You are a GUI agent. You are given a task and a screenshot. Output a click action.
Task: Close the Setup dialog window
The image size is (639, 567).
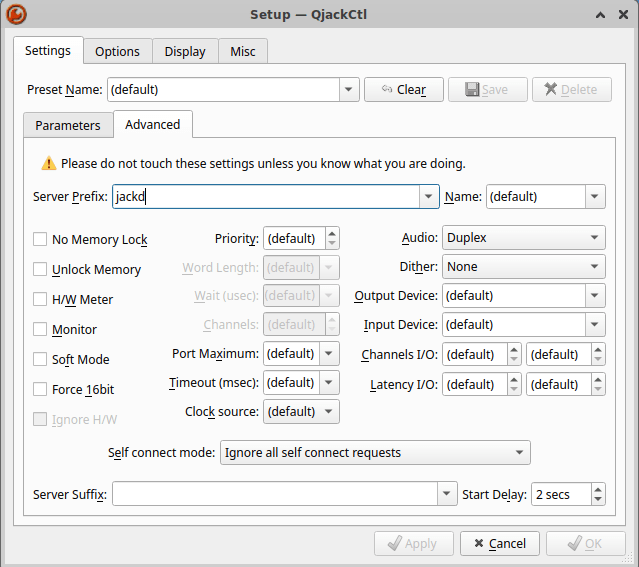coord(623,15)
